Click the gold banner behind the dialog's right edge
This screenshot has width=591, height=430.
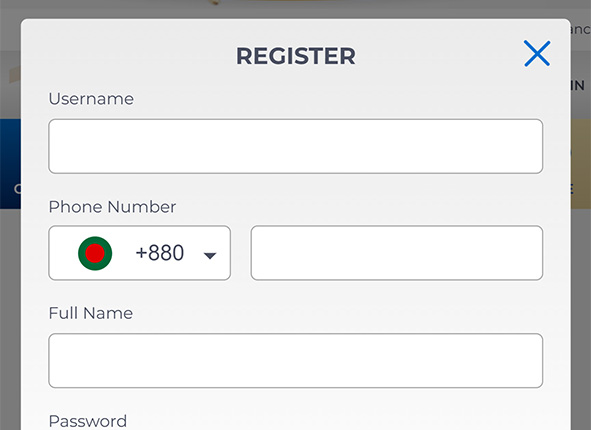pyautogui.click(x=581, y=164)
